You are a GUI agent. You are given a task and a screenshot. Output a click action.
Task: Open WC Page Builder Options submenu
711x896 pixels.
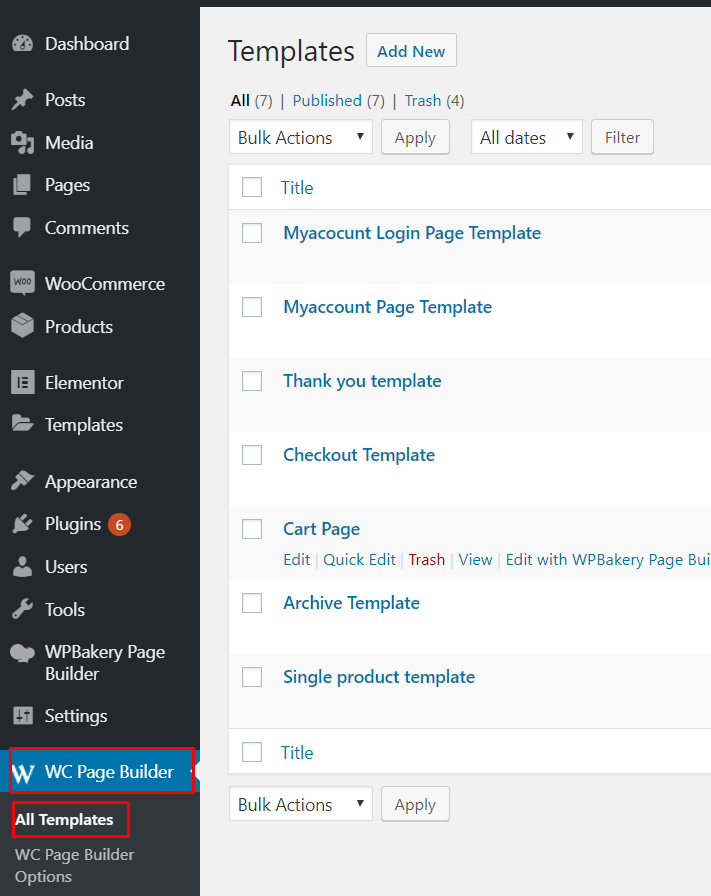tap(74, 865)
